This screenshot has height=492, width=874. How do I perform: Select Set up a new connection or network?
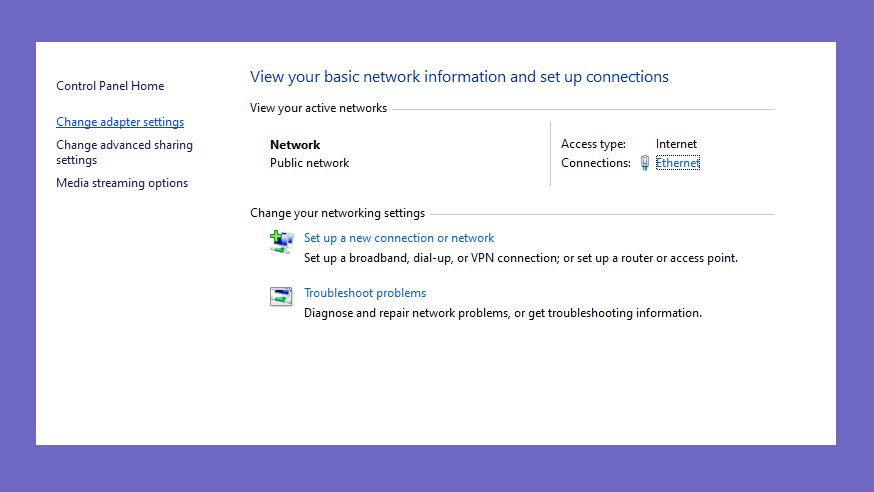399,238
